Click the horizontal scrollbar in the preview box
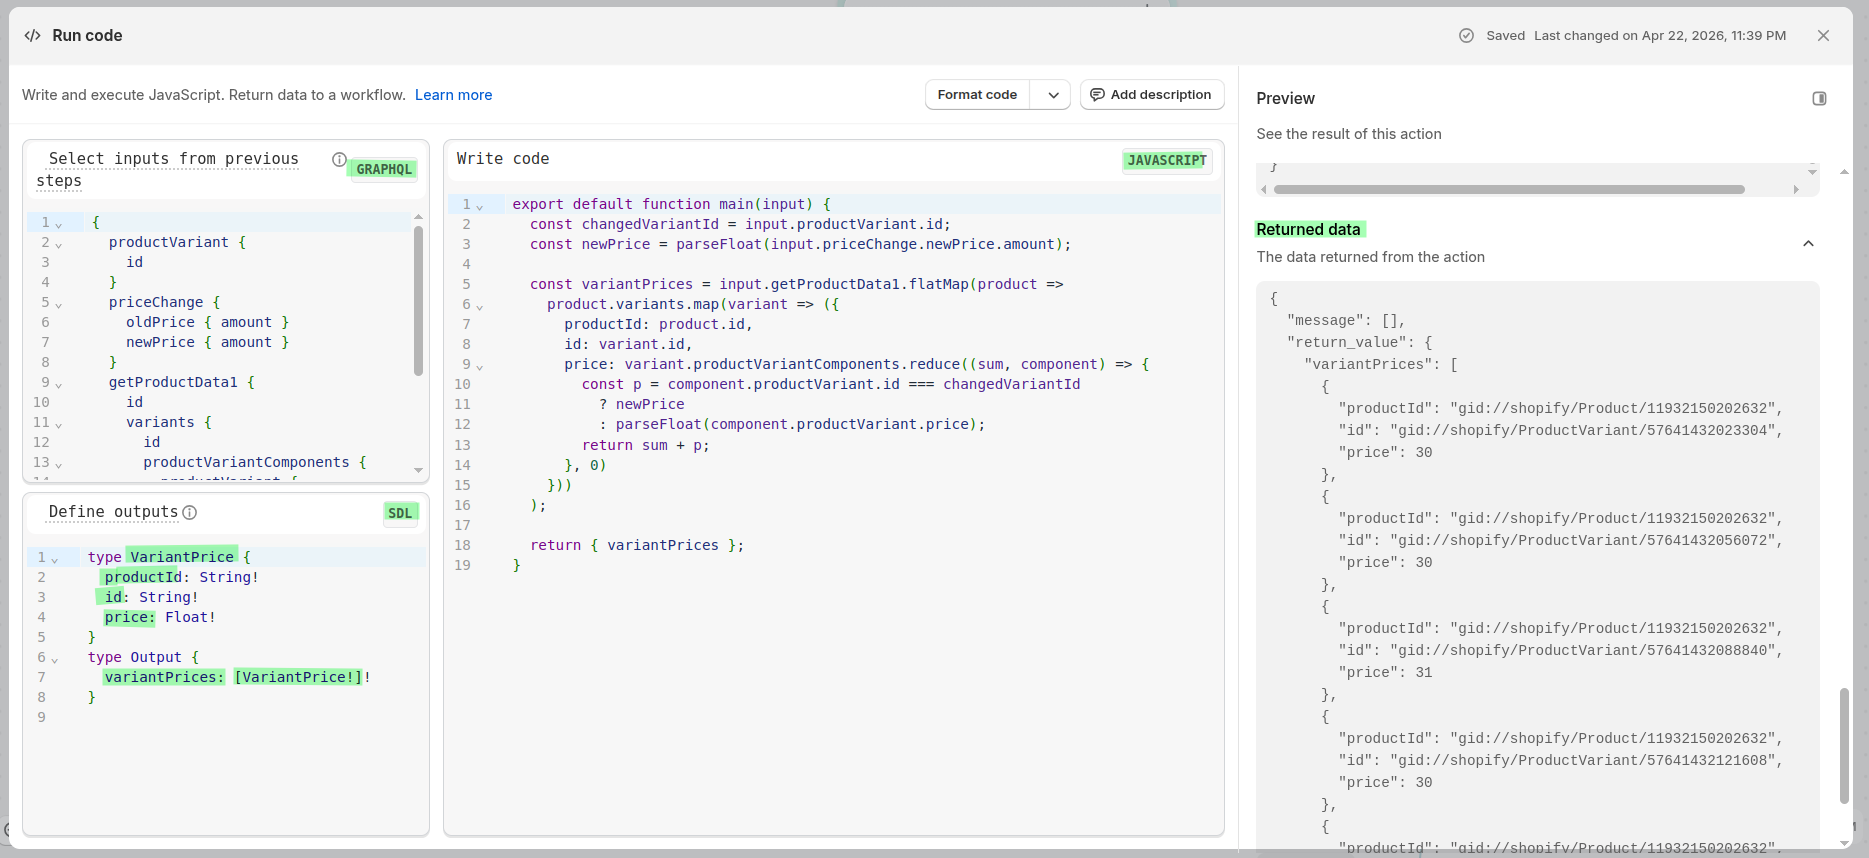Viewport: 1869px width, 858px height. point(1508,189)
